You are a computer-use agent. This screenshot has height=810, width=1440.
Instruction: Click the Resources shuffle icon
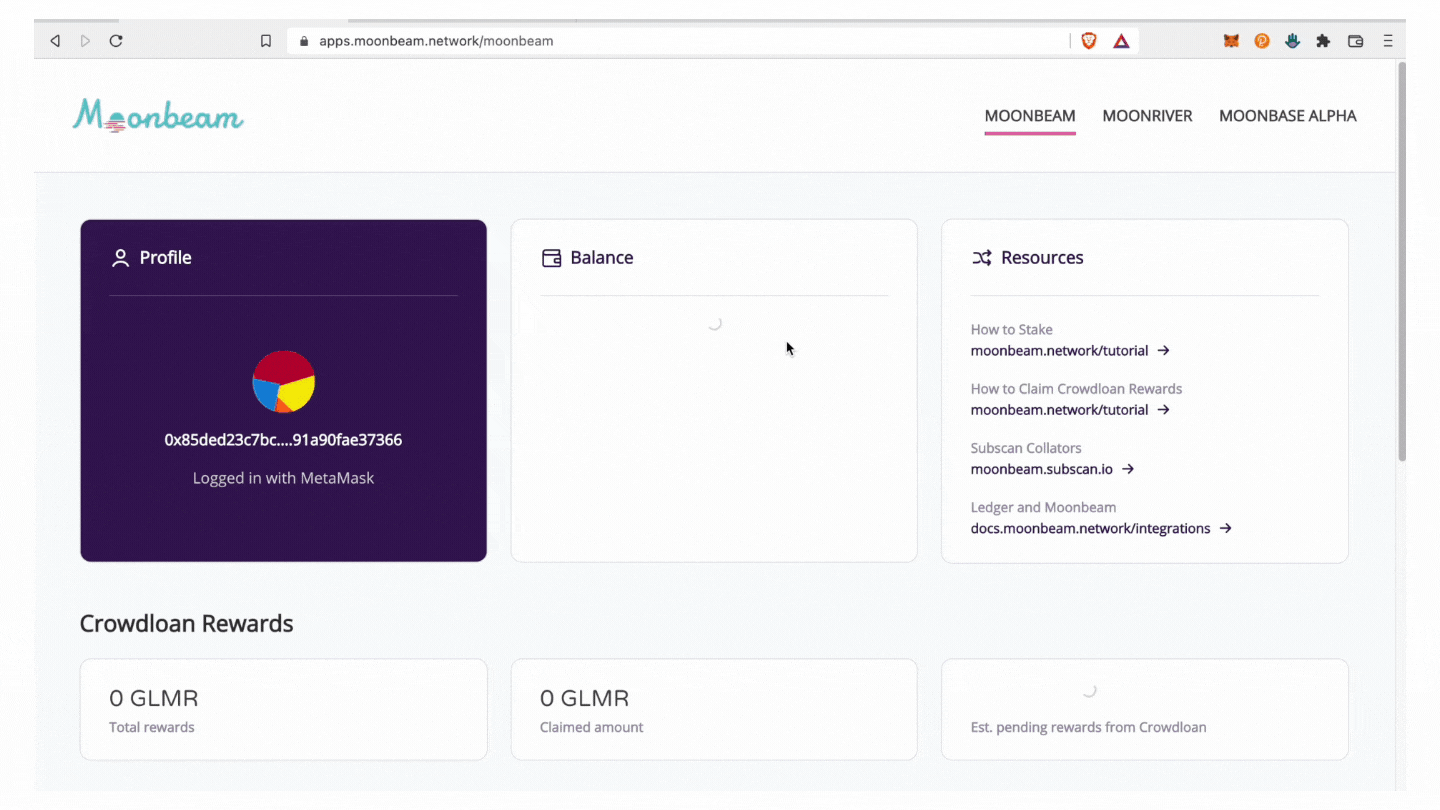[982, 258]
